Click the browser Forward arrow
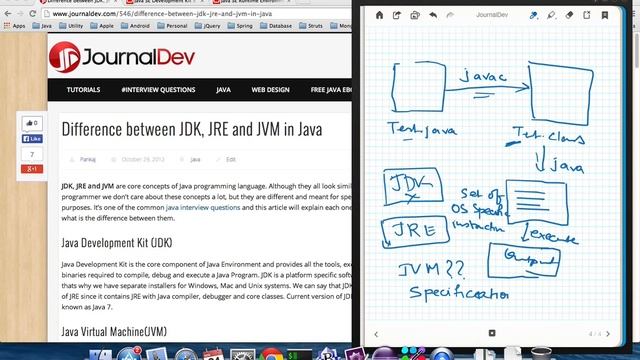 (20, 13)
